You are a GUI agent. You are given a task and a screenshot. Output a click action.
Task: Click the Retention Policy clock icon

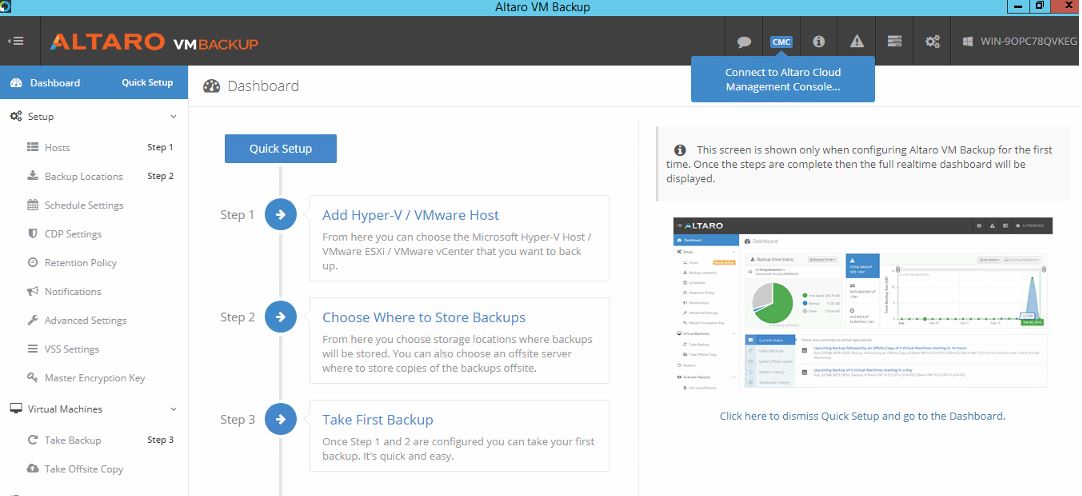[32, 262]
